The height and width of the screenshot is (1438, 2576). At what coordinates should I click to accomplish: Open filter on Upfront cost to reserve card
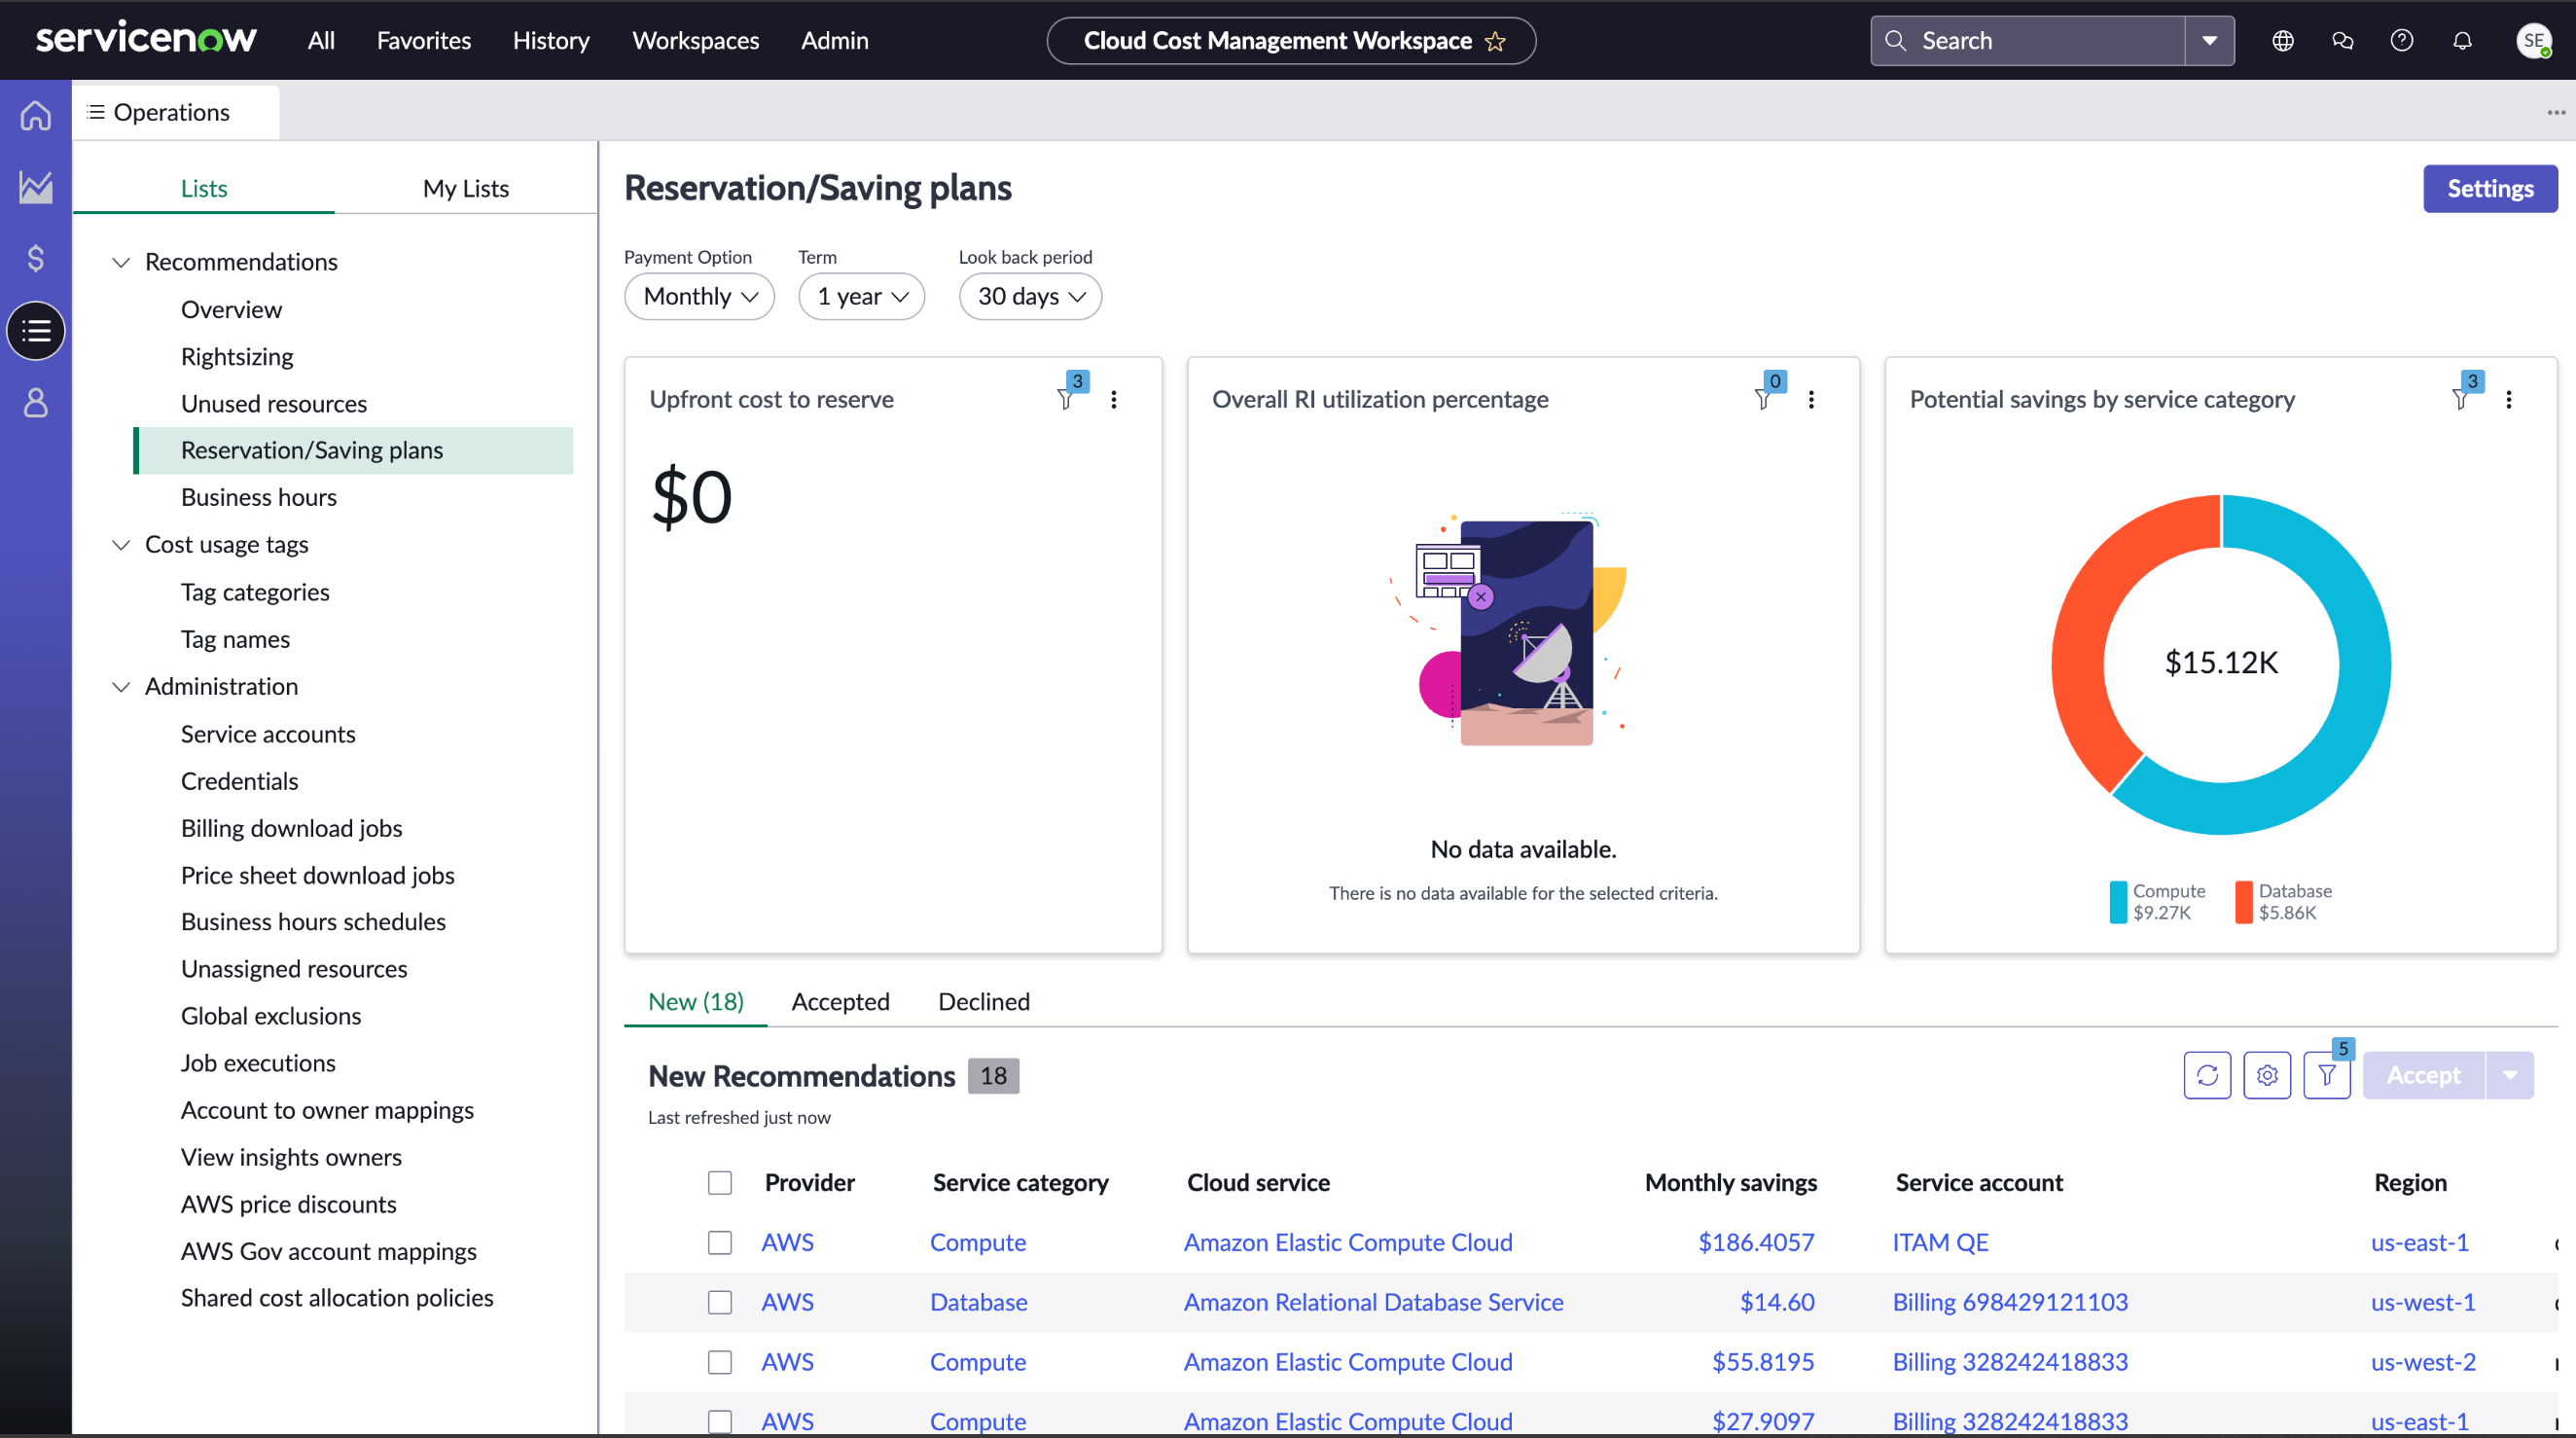(1066, 399)
